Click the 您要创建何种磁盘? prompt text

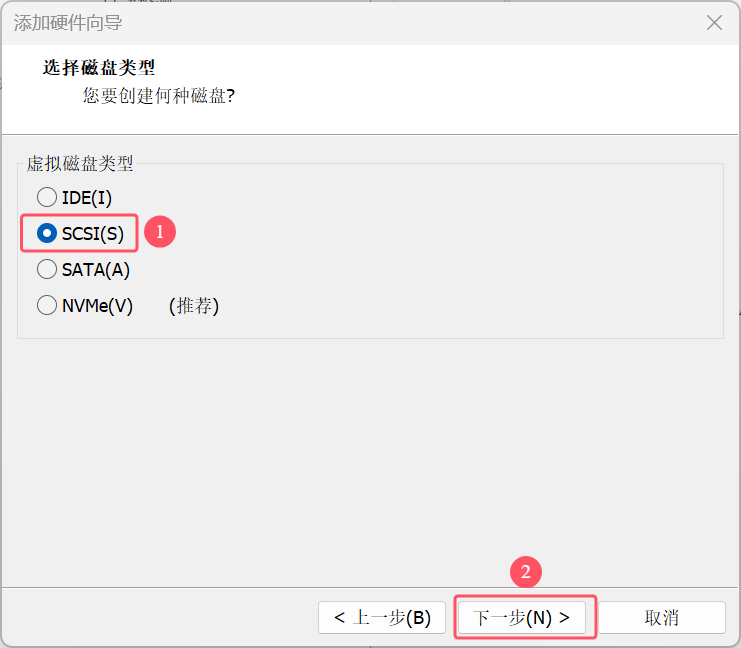pos(159,95)
